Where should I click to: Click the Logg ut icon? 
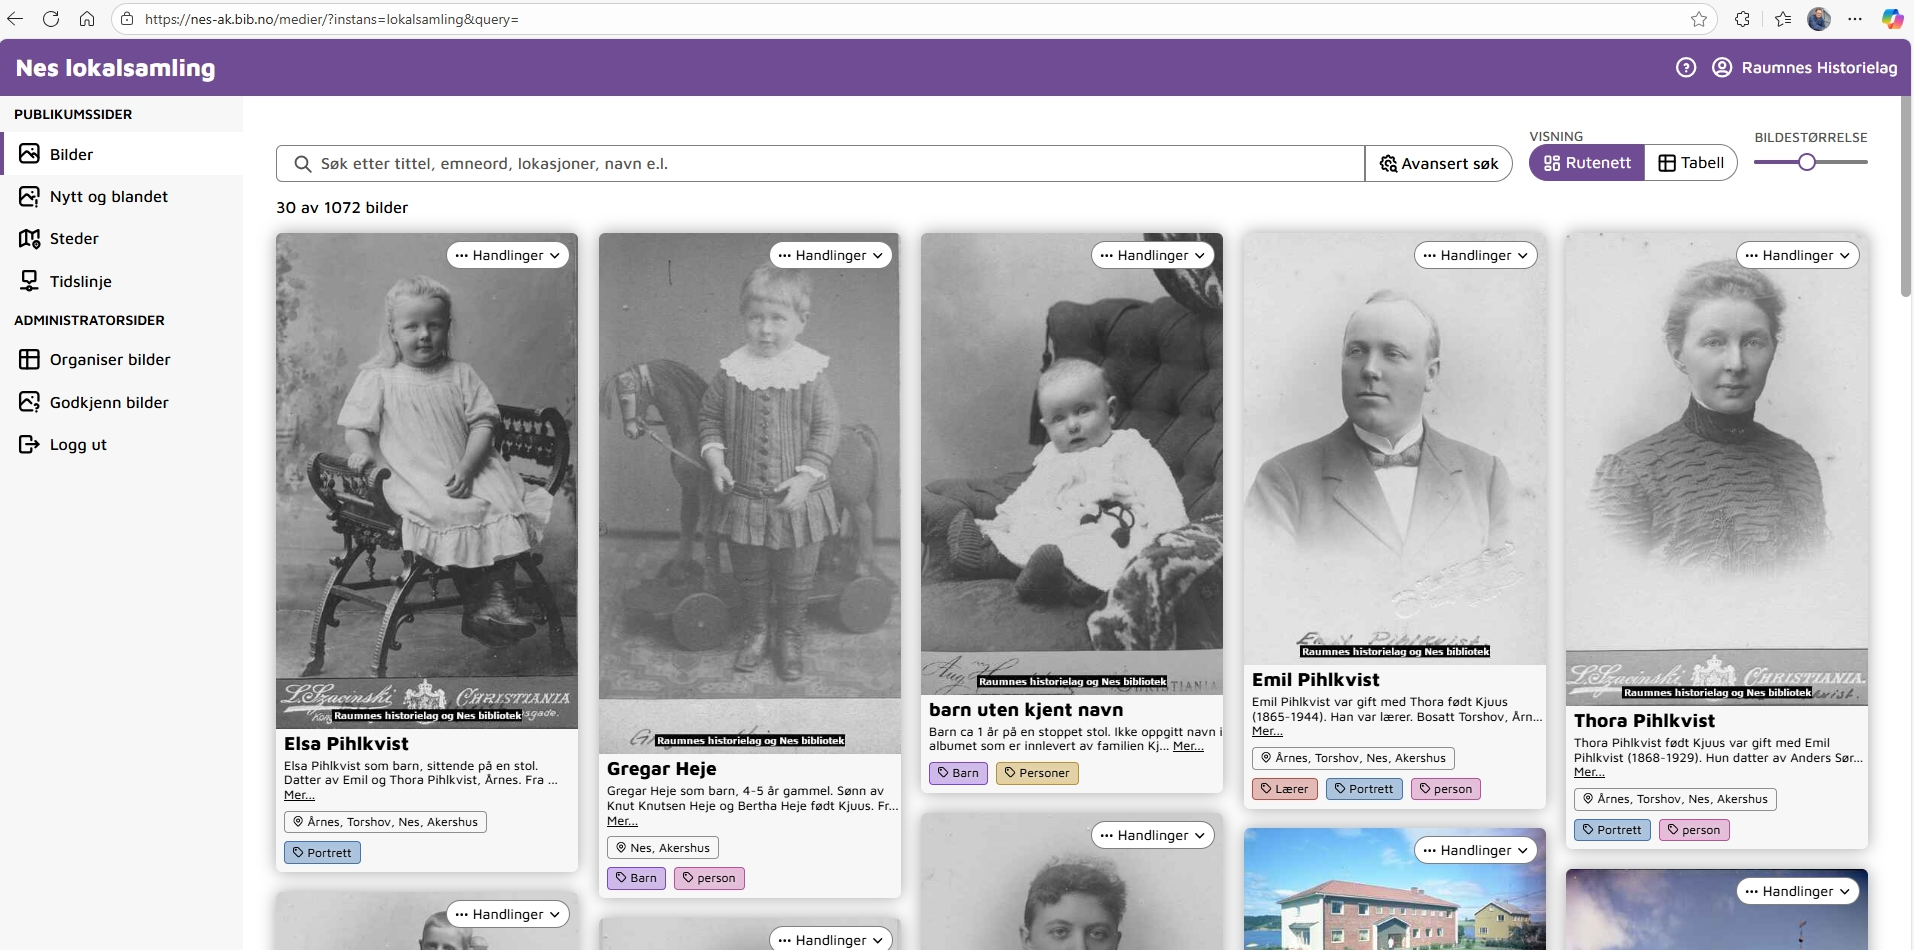29,445
